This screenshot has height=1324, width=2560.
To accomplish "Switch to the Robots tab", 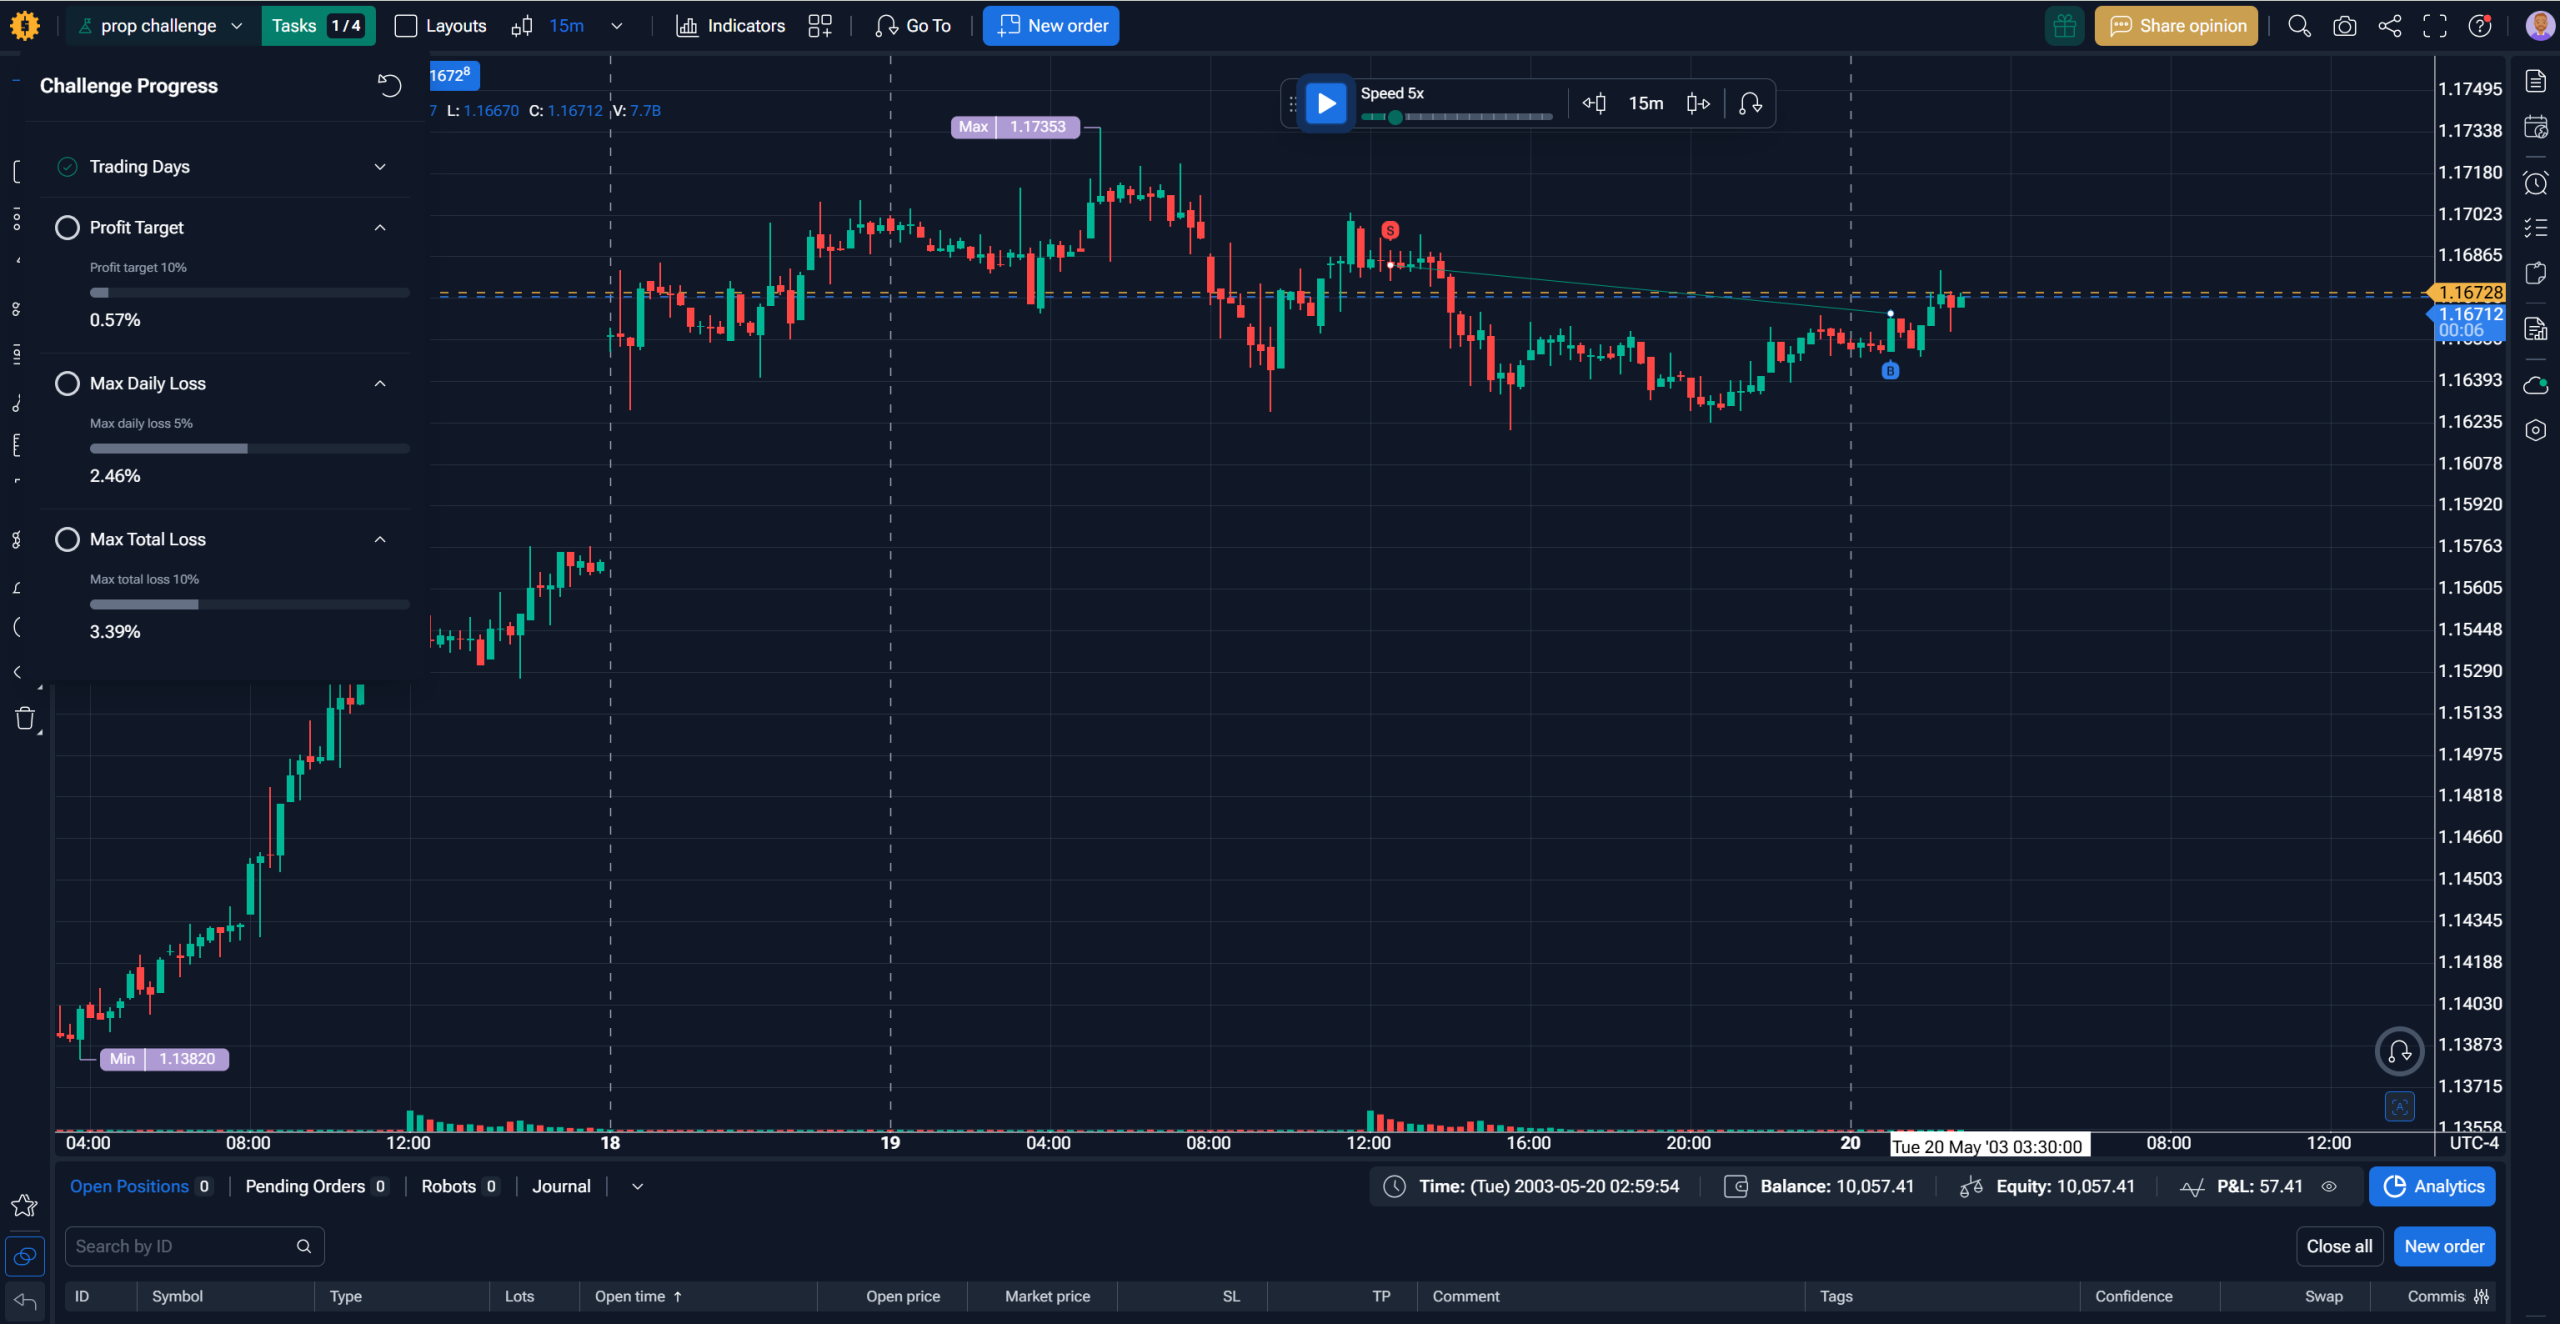I will pos(459,1187).
